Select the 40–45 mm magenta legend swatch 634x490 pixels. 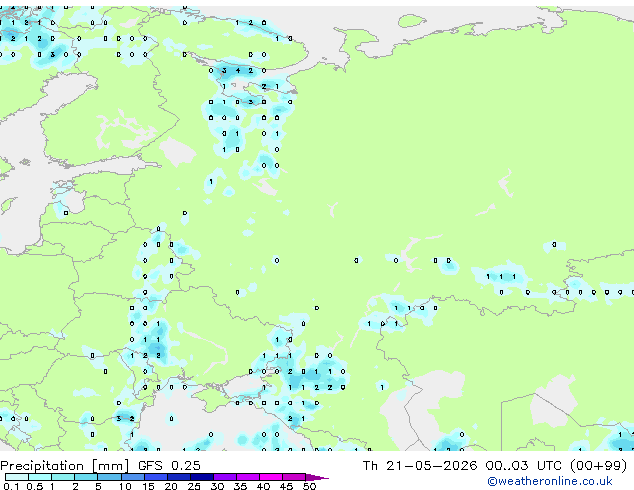[271, 477]
